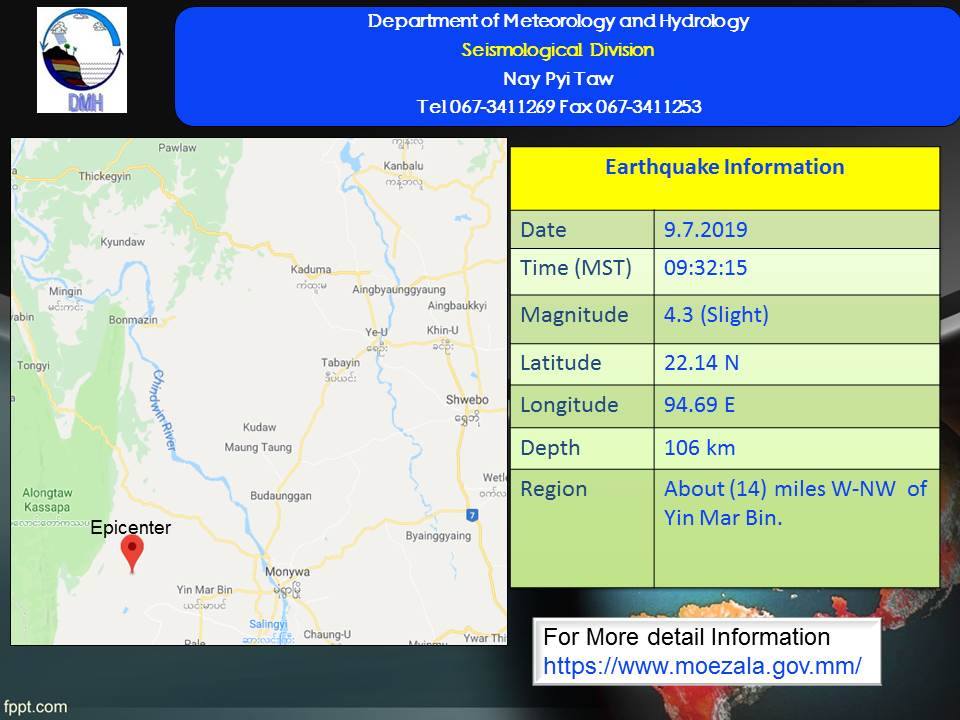
Task: Click the 'Latitude' row label
Action: pyautogui.click(x=560, y=362)
